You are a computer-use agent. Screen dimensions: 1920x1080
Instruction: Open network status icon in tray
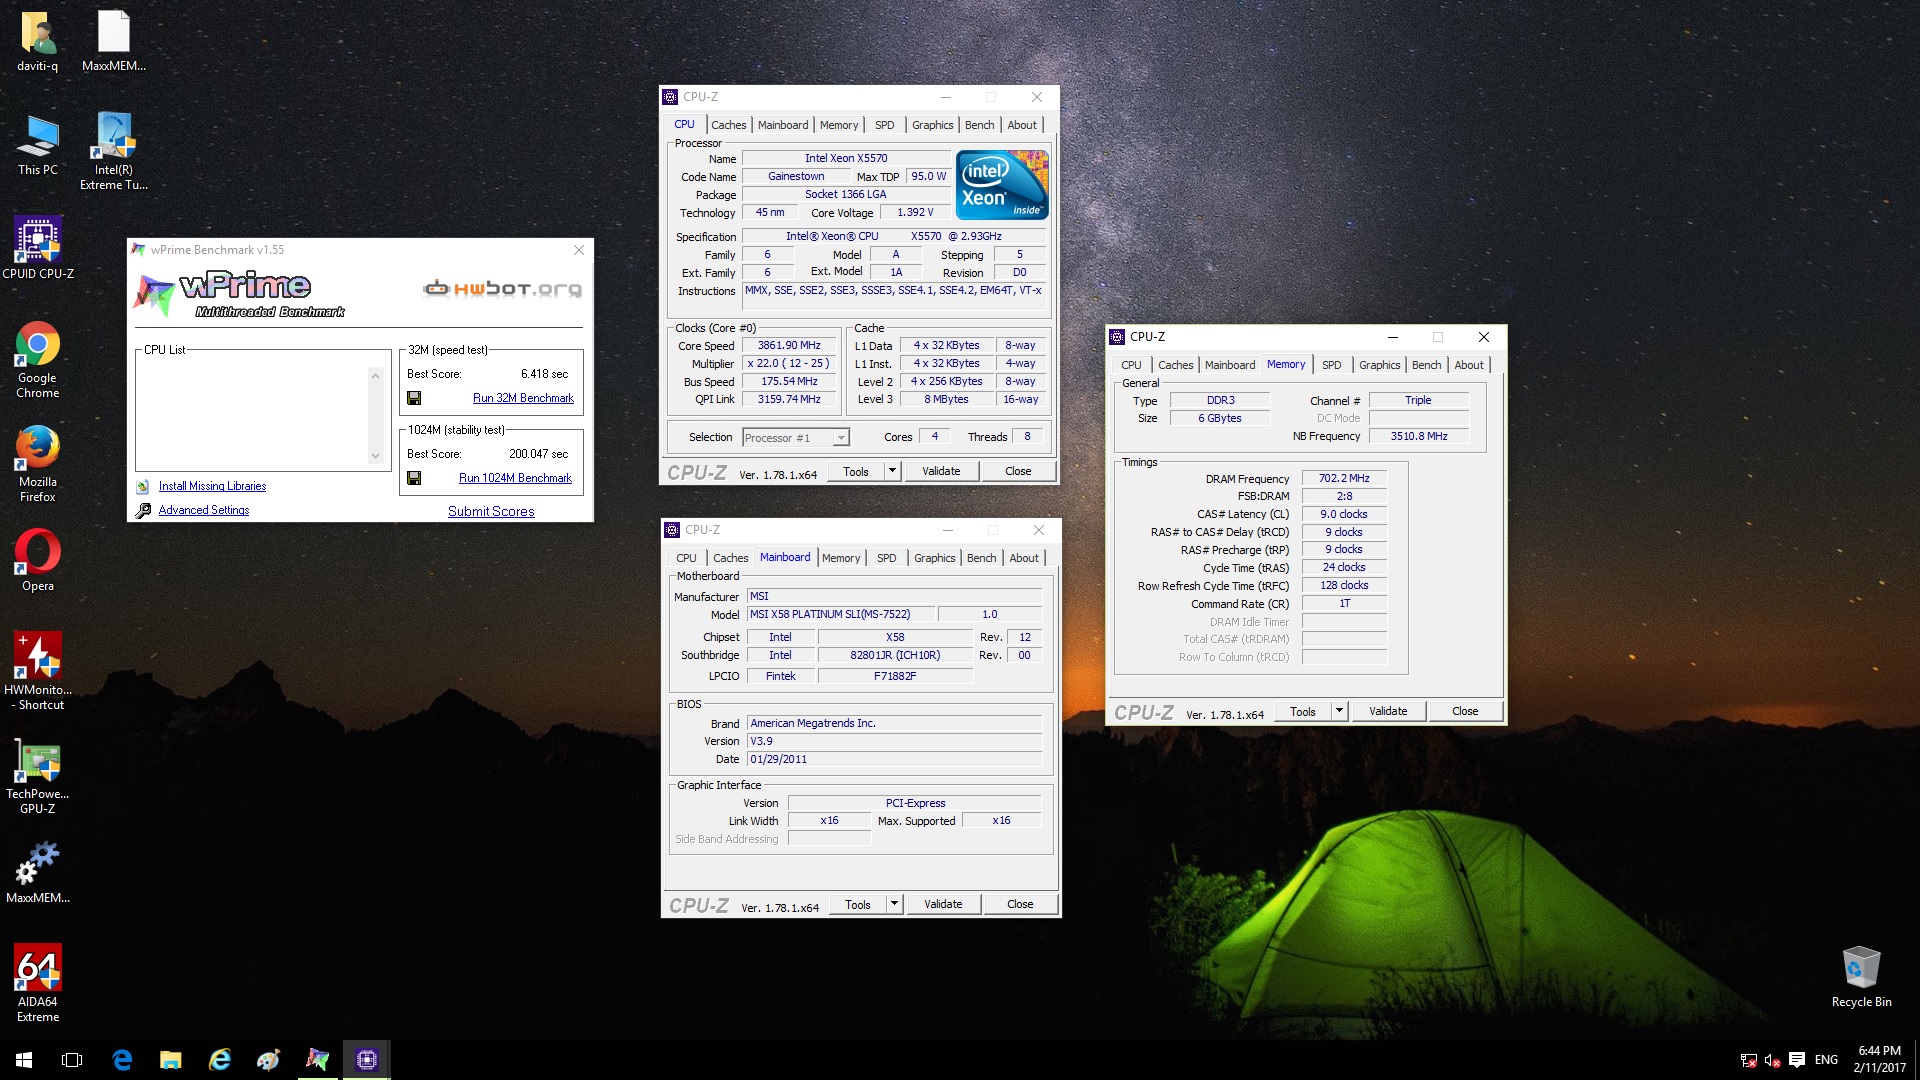pos(1749,1060)
